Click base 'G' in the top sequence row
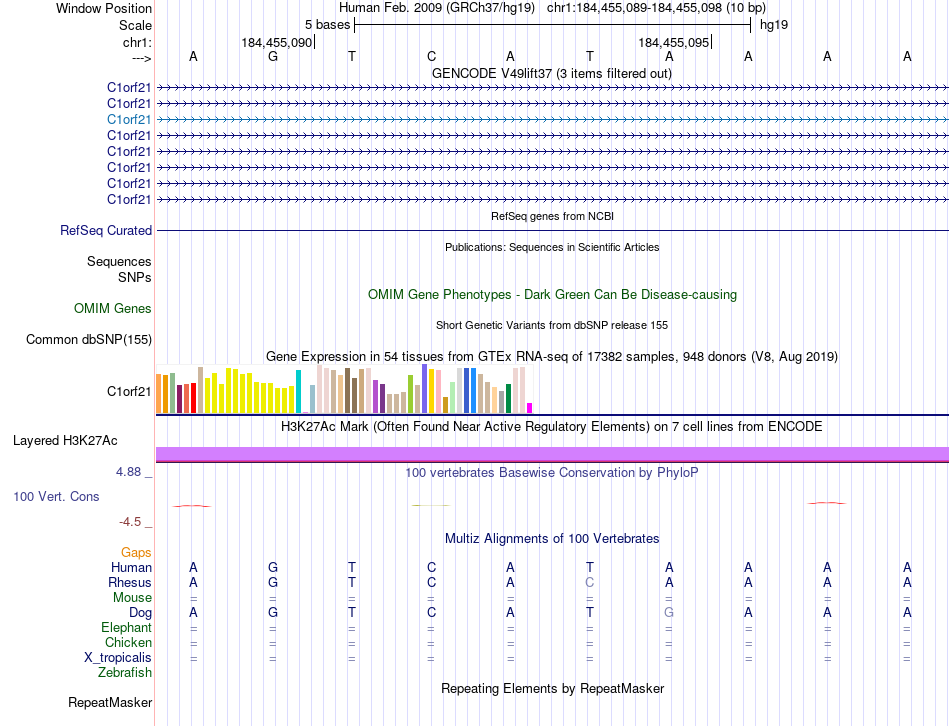The image size is (950, 726). [x=273, y=56]
